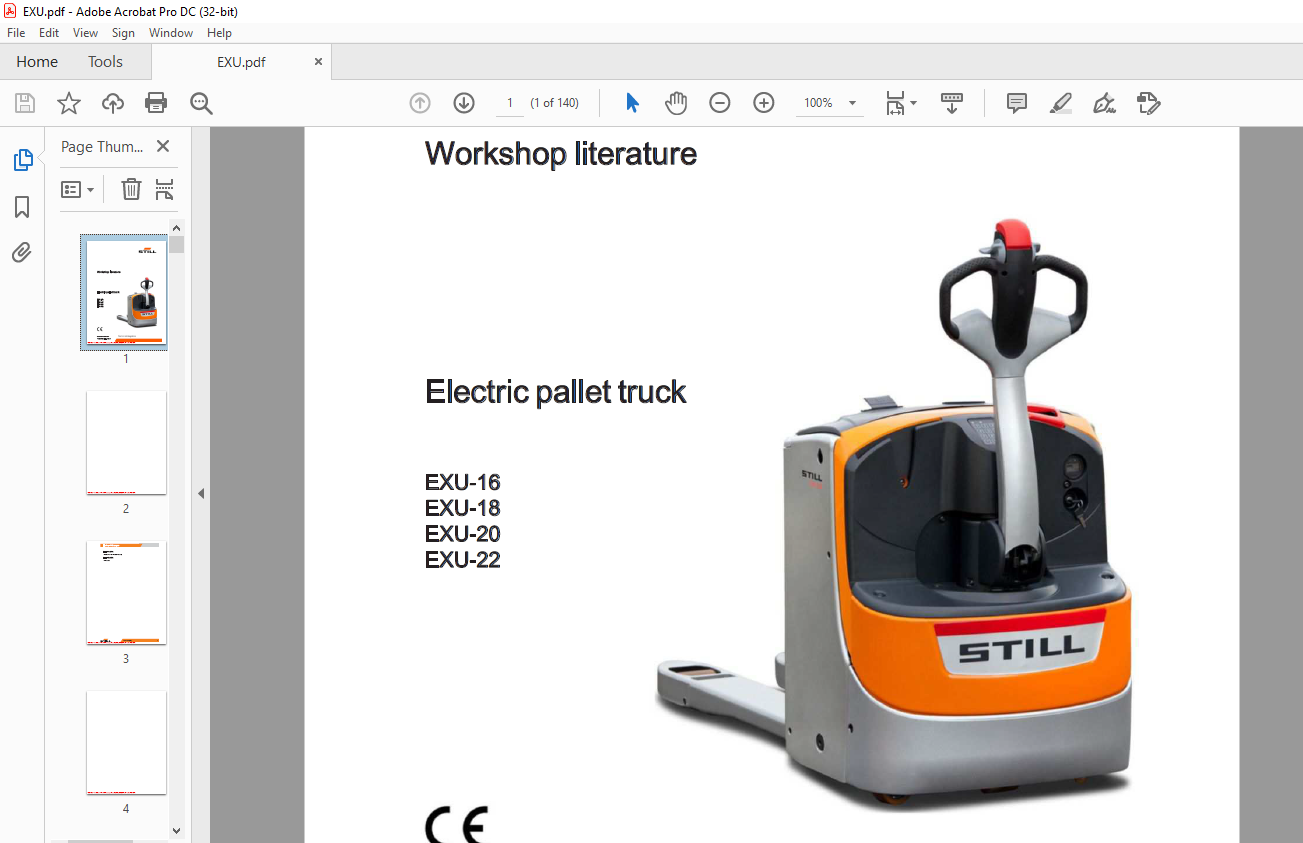Zoom in with plus icon
The height and width of the screenshot is (843, 1303).
(764, 103)
